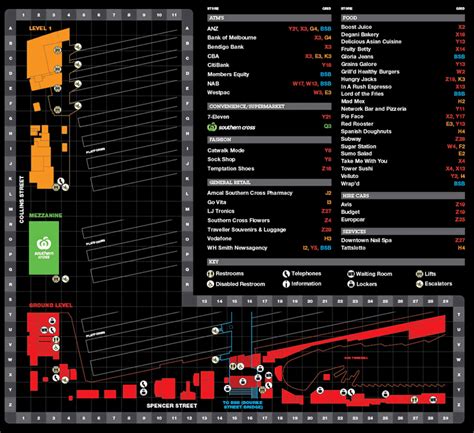
Task: Select the Members Equity entry
Action: pos(269,74)
